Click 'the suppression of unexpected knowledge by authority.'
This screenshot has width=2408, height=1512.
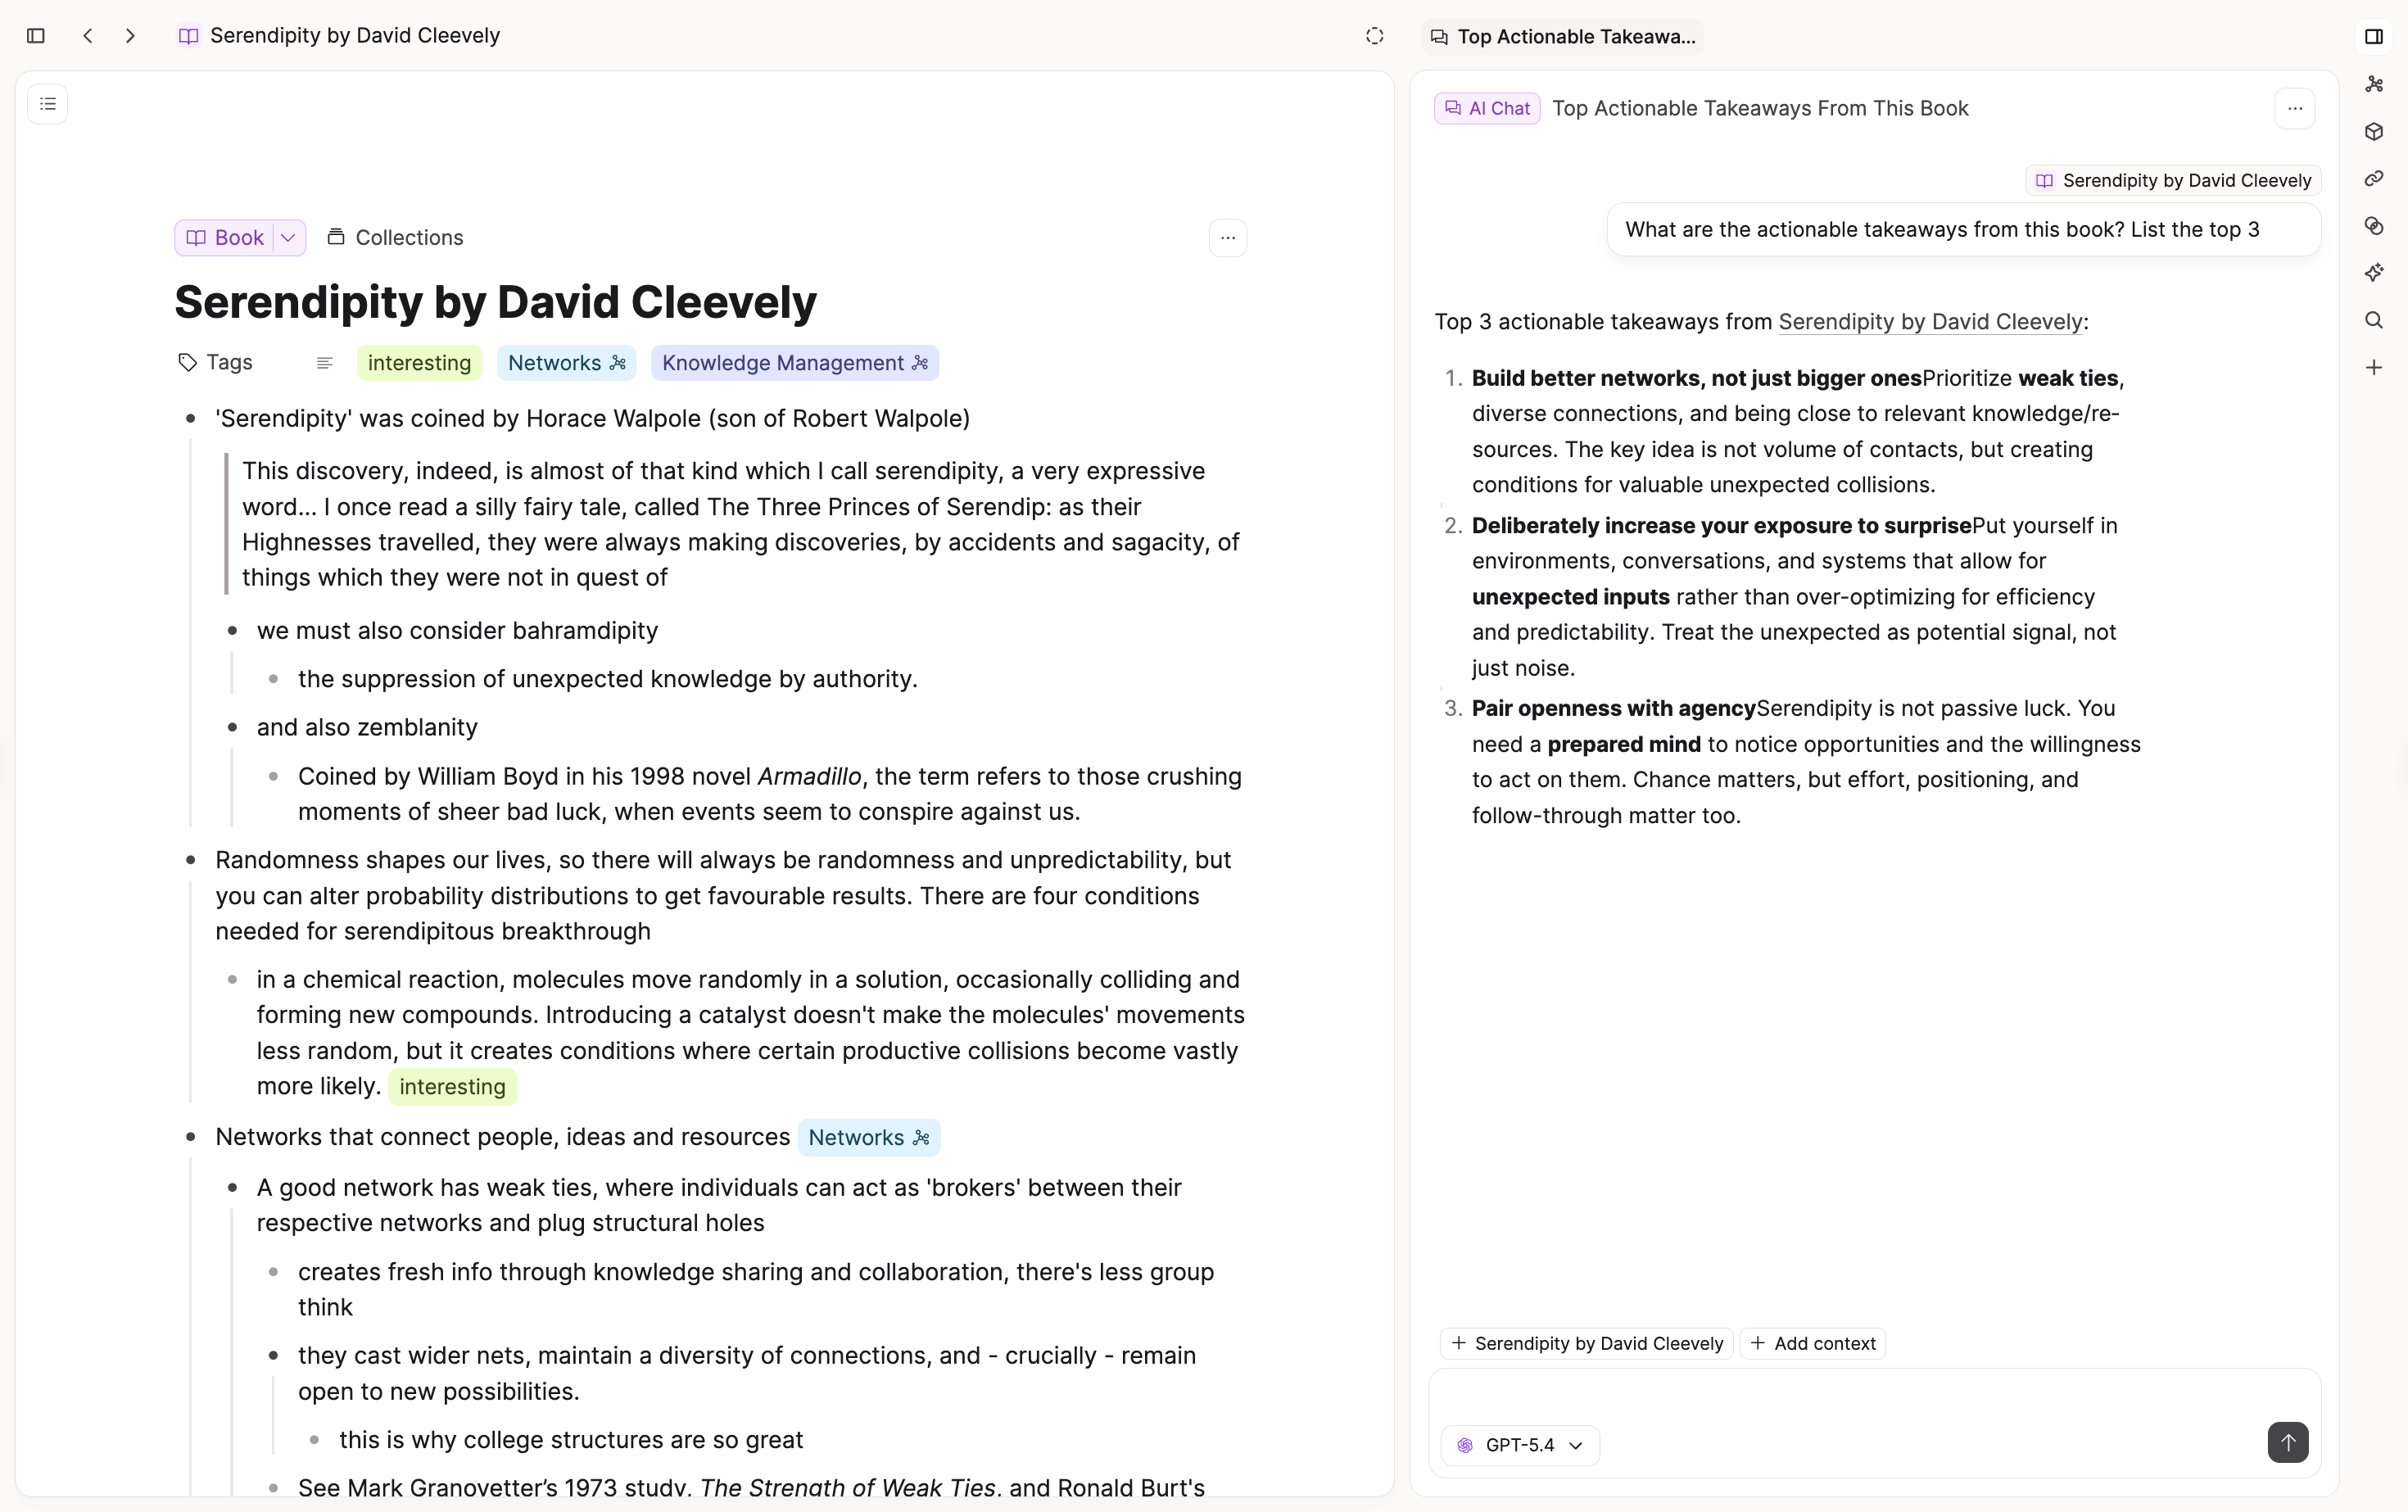click(x=607, y=679)
